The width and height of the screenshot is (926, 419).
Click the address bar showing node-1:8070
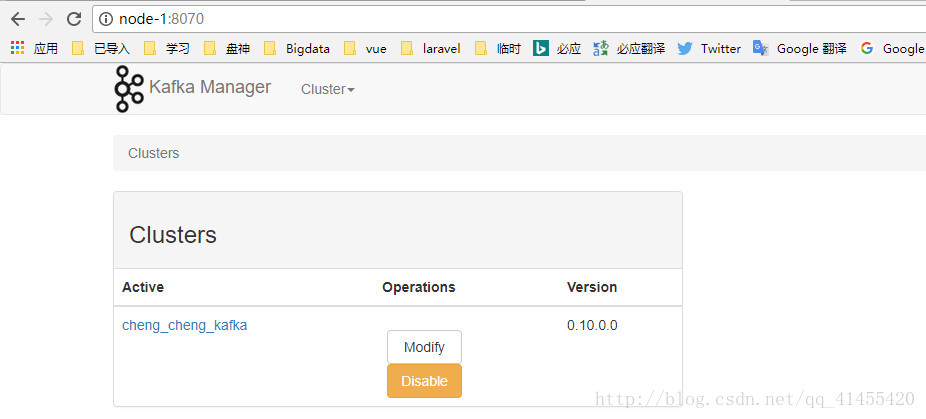tap(508, 20)
